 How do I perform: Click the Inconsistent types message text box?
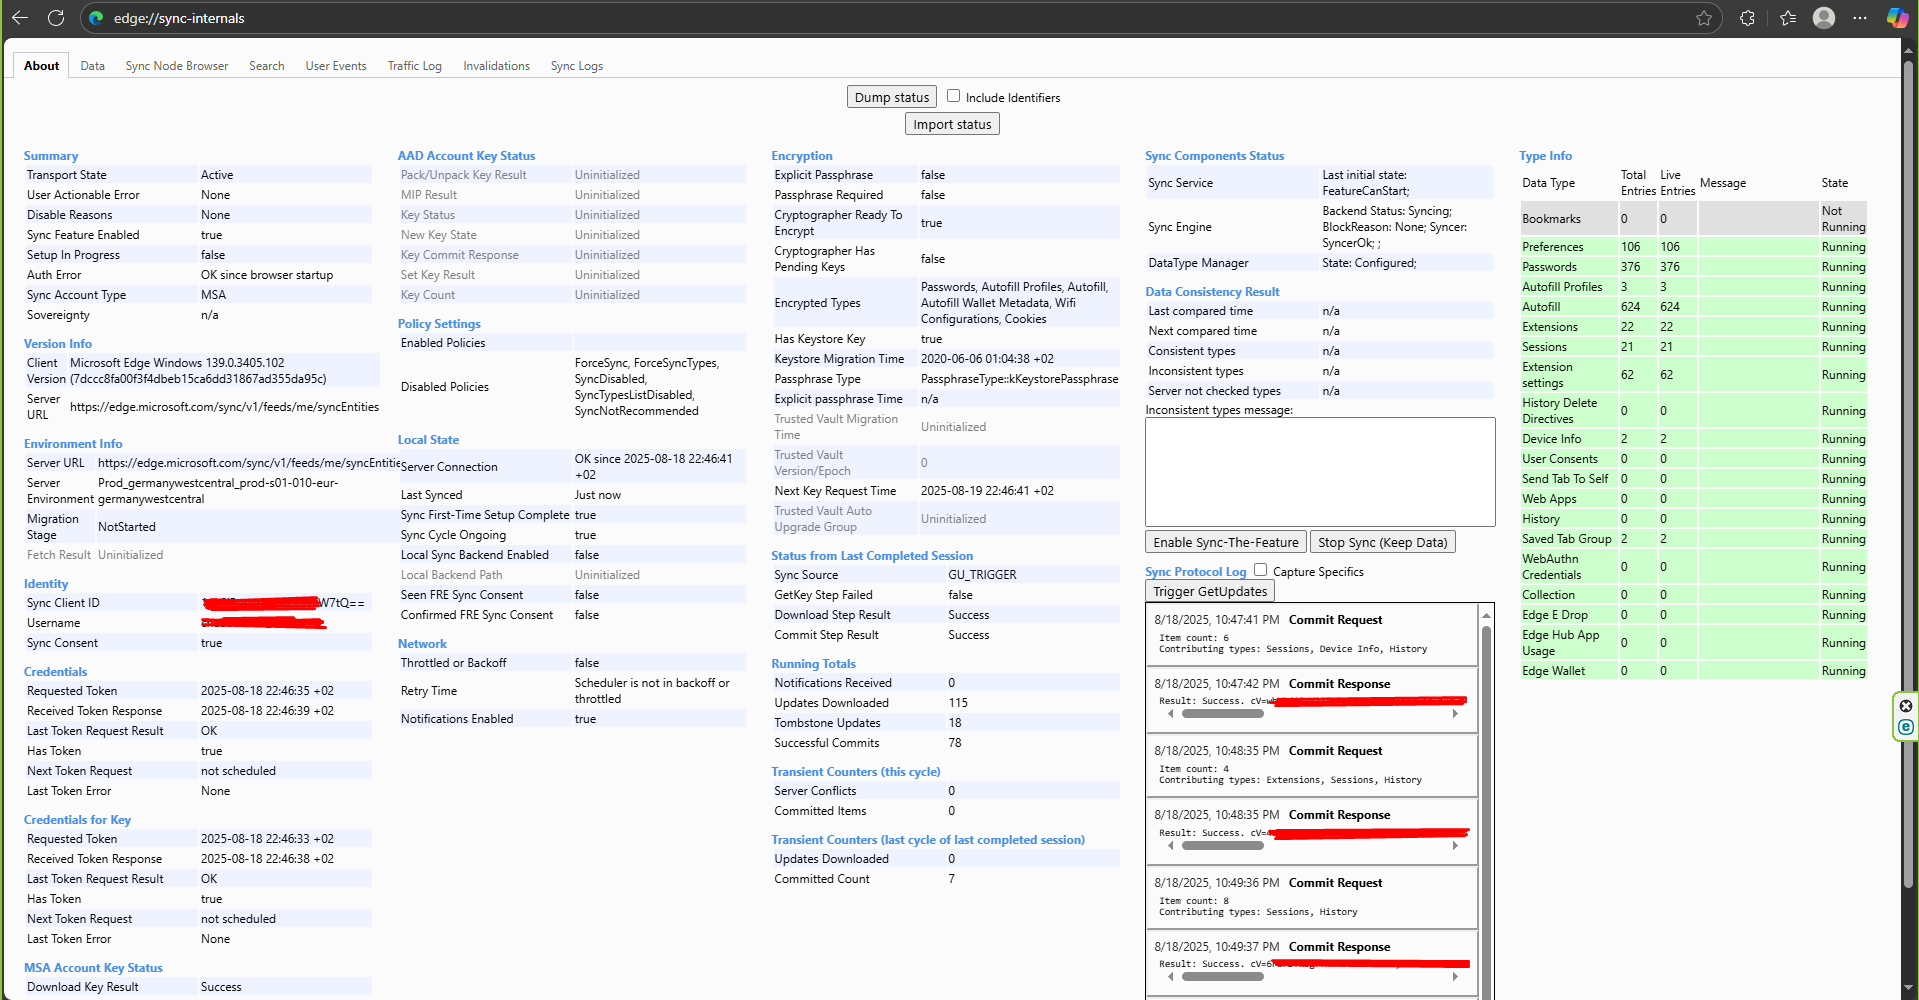coord(1320,472)
